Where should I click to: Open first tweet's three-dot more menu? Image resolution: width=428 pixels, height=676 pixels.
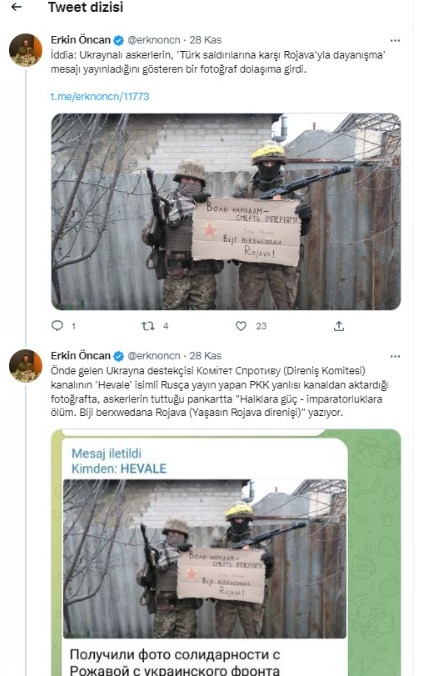coord(395,41)
